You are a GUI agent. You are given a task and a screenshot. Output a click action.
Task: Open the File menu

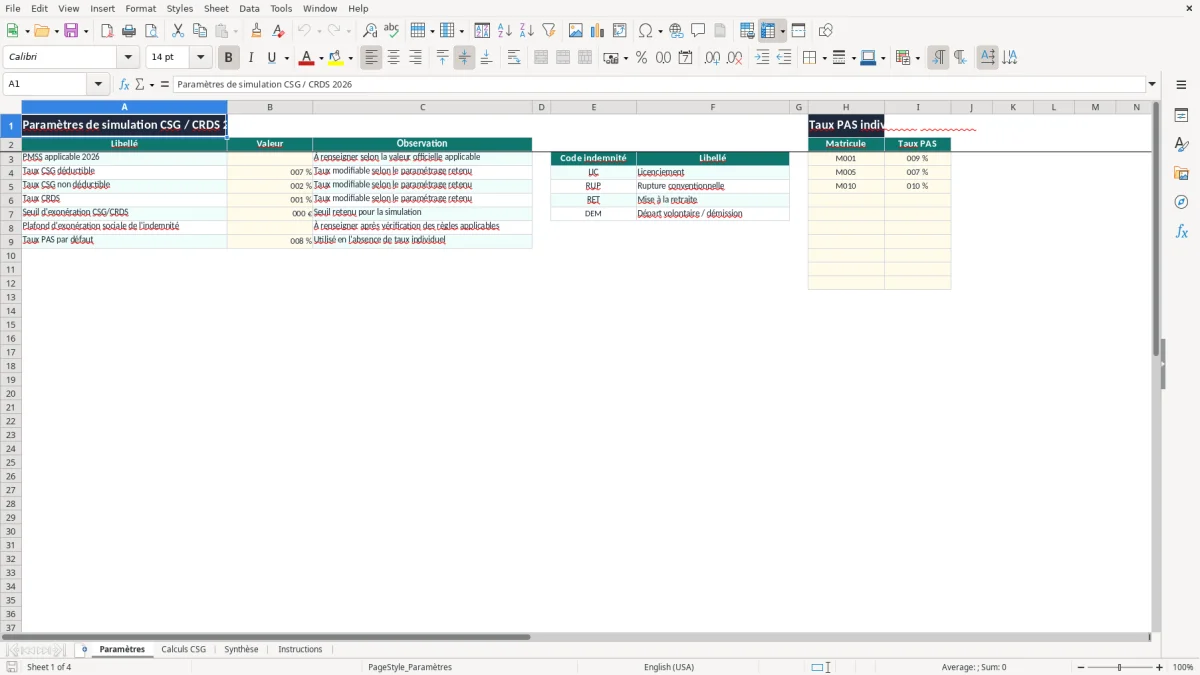13,8
